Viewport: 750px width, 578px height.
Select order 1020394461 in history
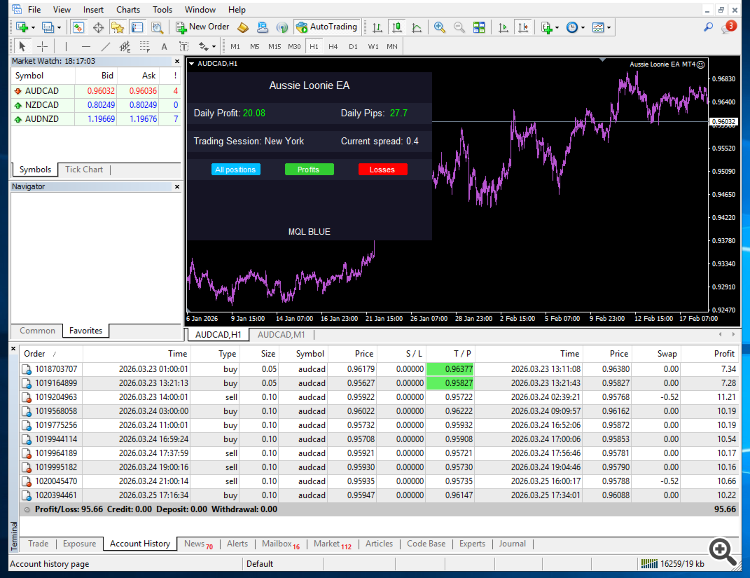click(x=379, y=495)
